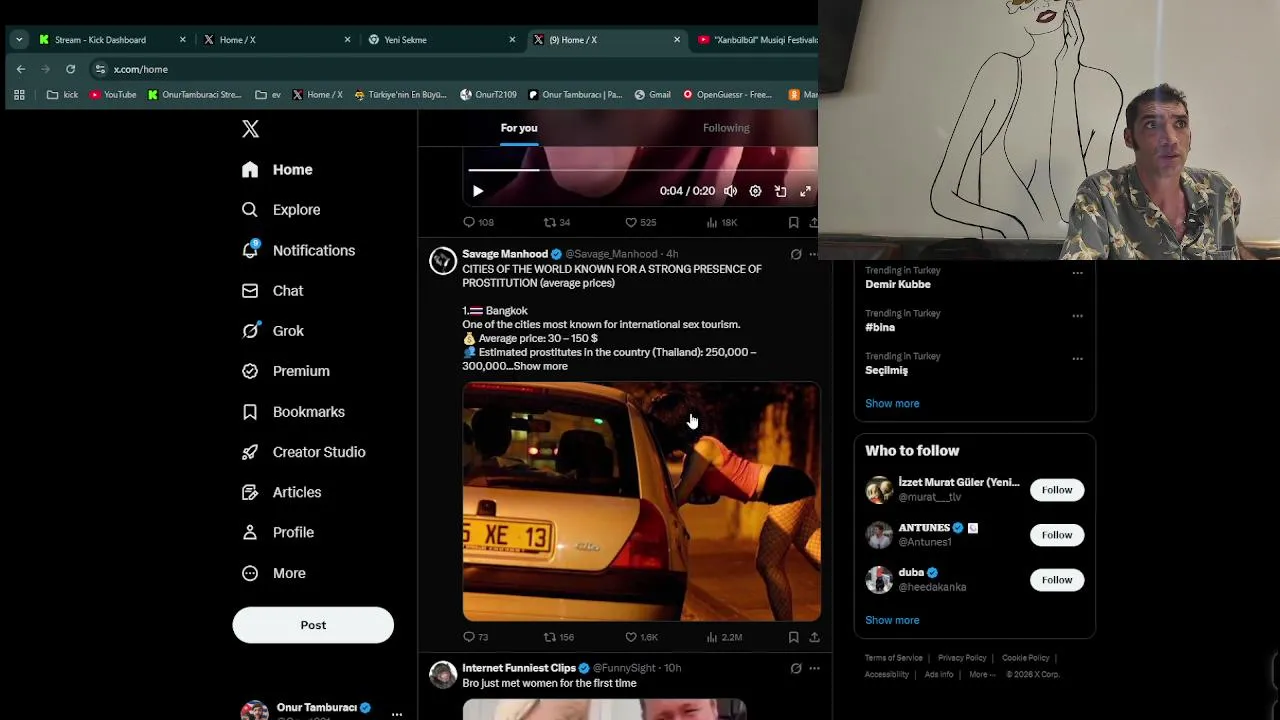Open more options on Funniest Clips post
Viewport: 1280px width, 720px height.
[814, 668]
